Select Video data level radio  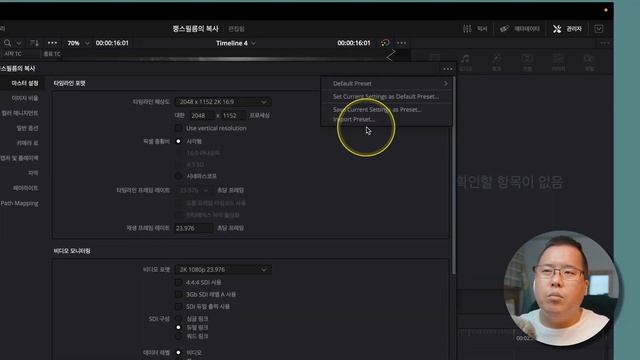pos(178,352)
